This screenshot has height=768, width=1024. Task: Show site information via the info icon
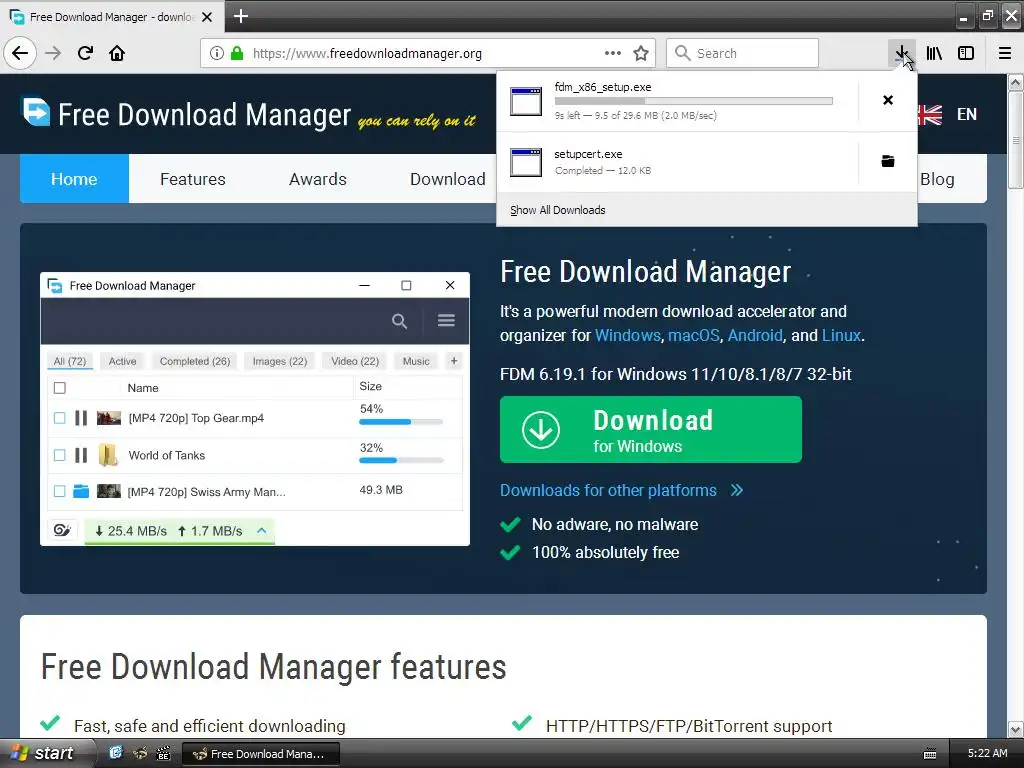coord(217,53)
